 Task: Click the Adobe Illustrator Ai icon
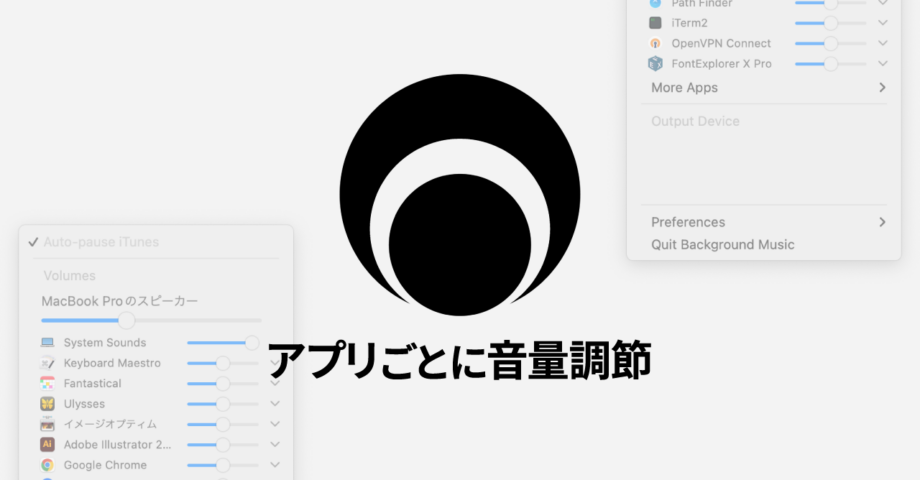click(48, 444)
